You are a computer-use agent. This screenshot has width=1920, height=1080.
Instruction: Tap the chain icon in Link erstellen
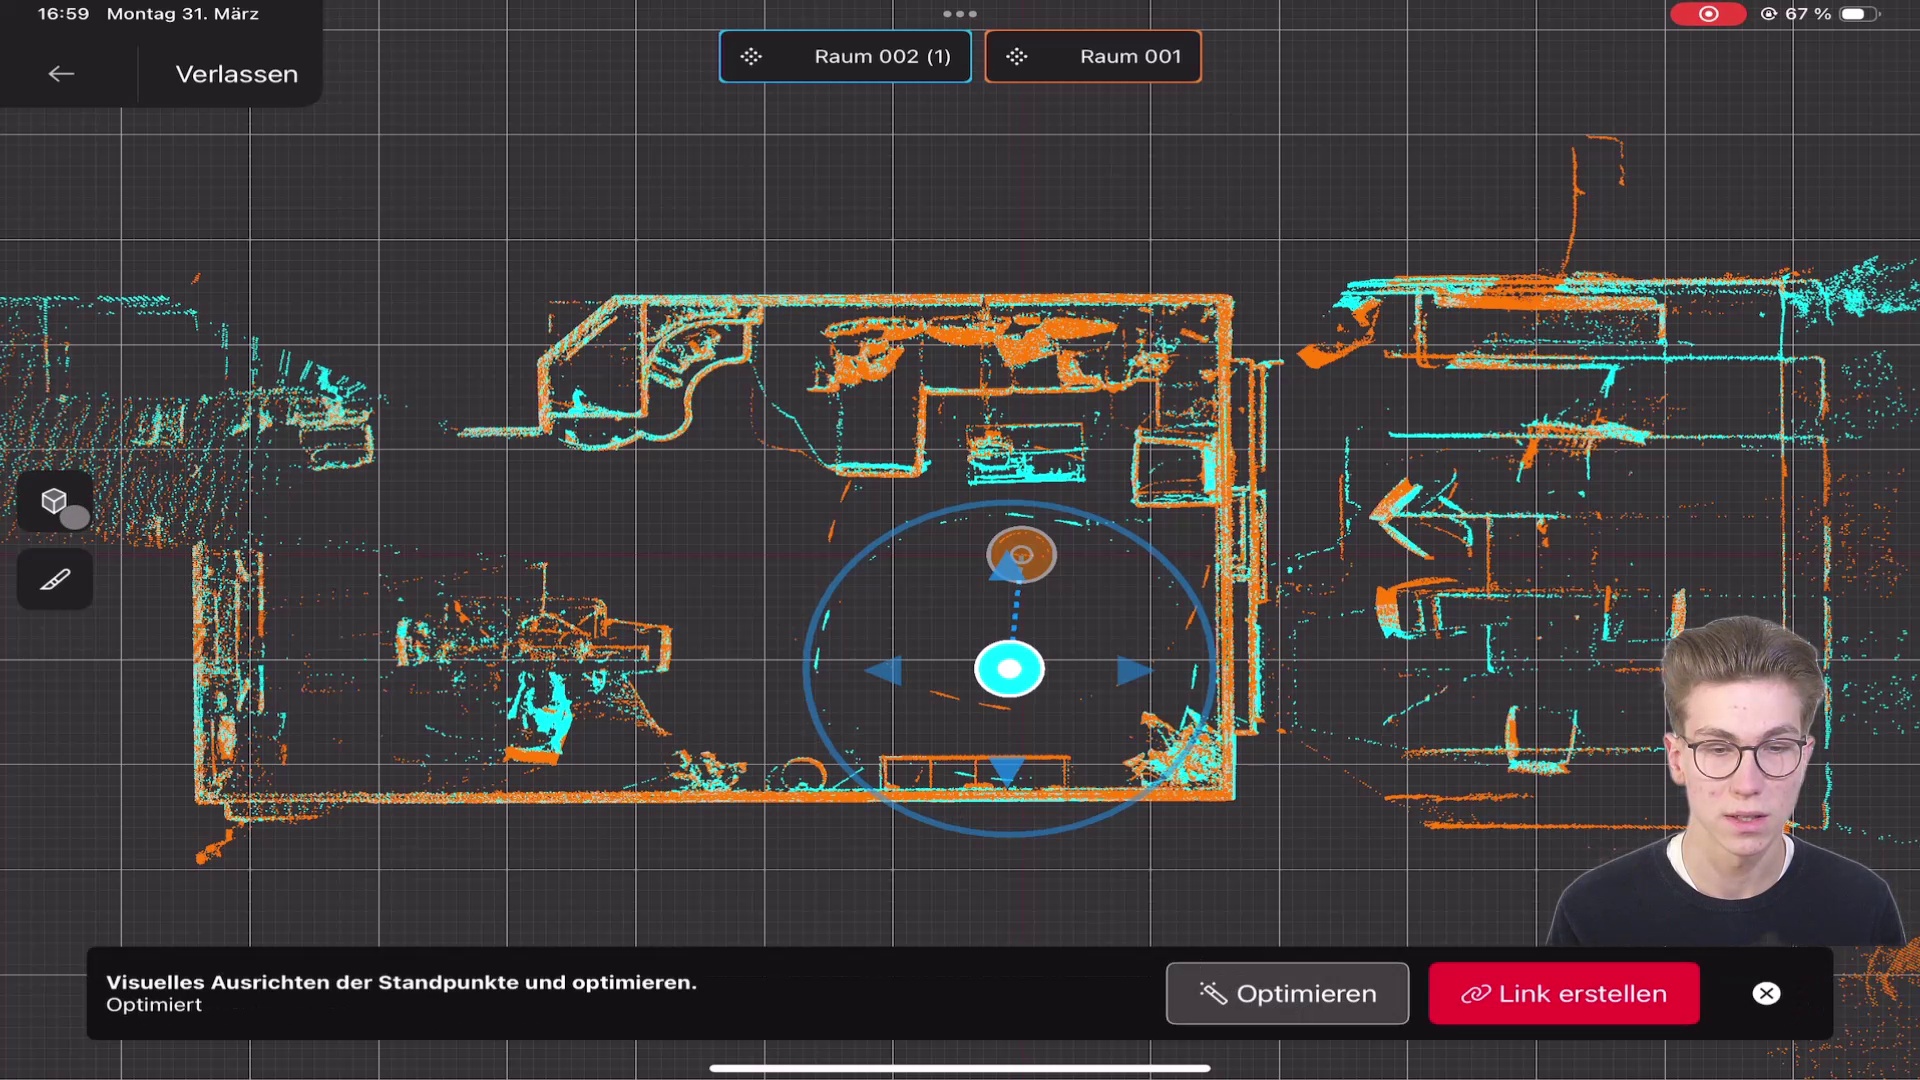pyautogui.click(x=1476, y=994)
